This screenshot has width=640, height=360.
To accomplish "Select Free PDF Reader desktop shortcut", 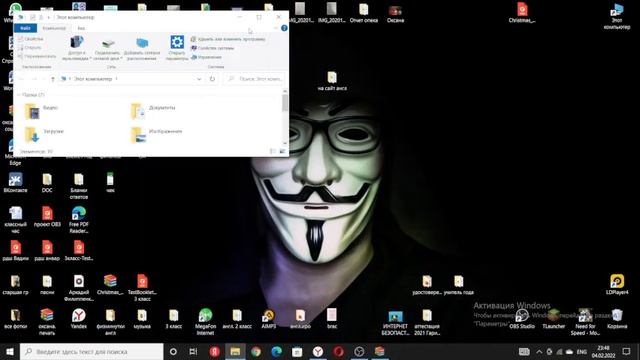I will [79, 220].
